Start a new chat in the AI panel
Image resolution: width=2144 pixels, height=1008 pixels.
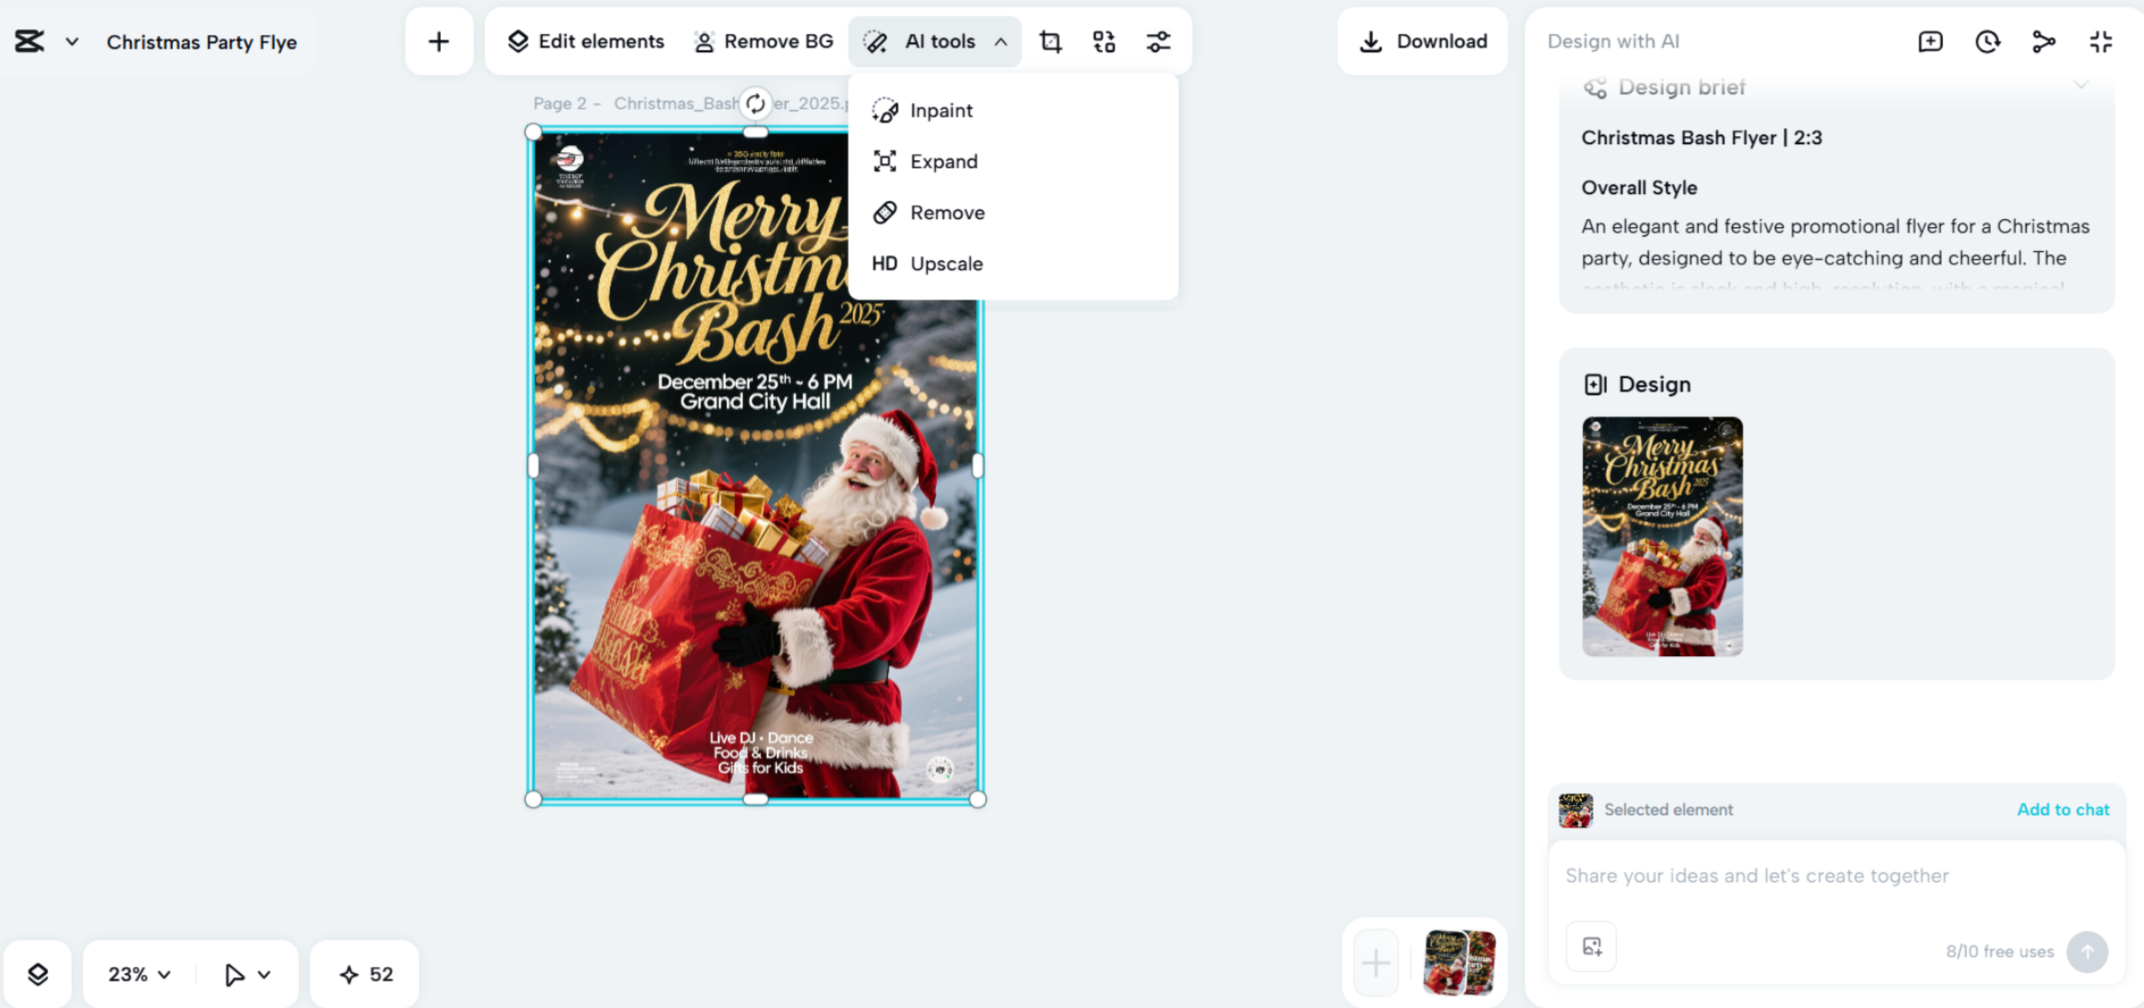pyautogui.click(x=1929, y=41)
